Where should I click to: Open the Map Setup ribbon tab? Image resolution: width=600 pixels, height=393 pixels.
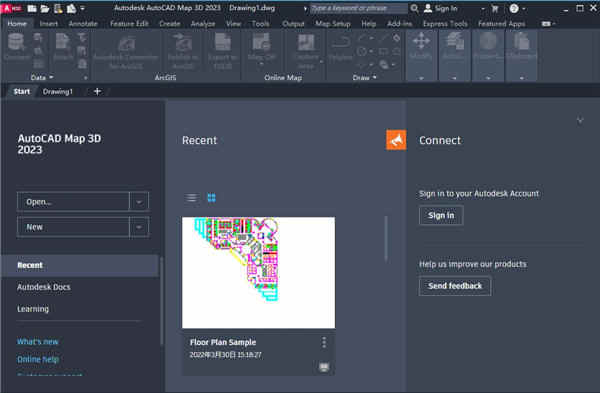point(333,24)
